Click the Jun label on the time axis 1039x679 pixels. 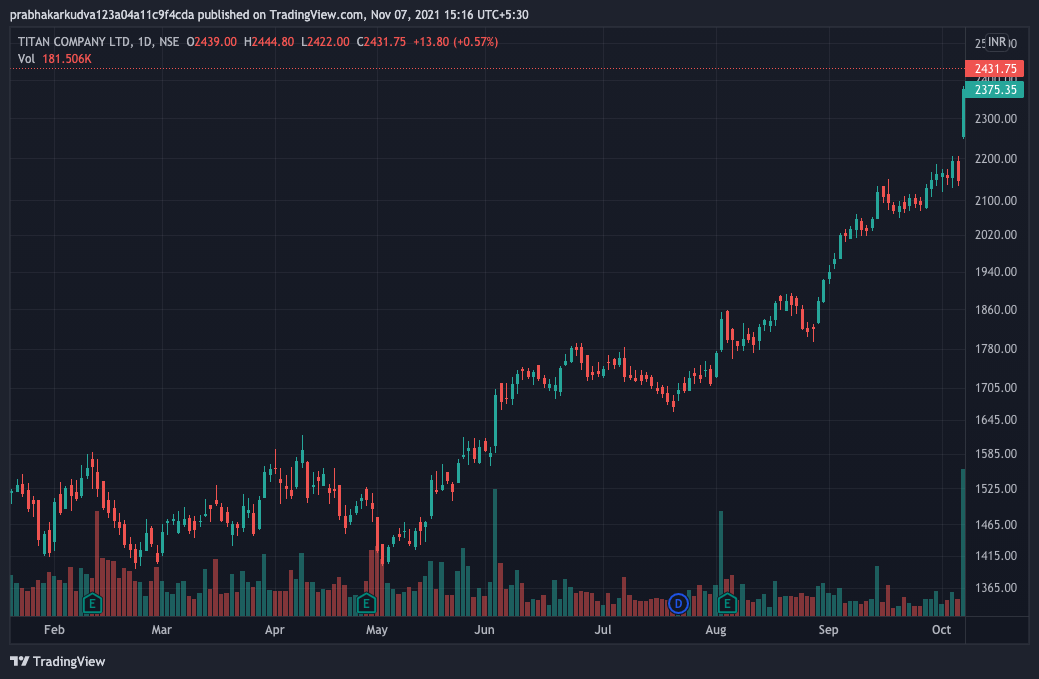point(484,629)
